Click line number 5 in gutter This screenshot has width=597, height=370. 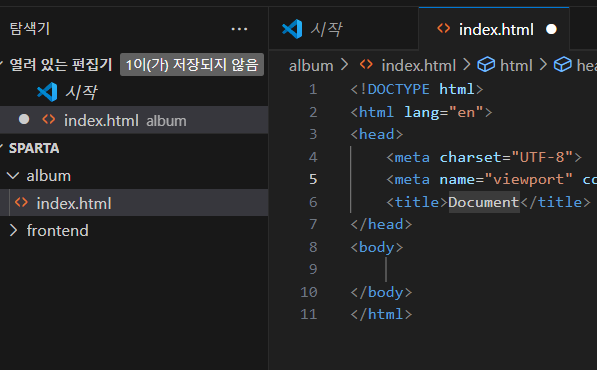pyautogui.click(x=313, y=179)
